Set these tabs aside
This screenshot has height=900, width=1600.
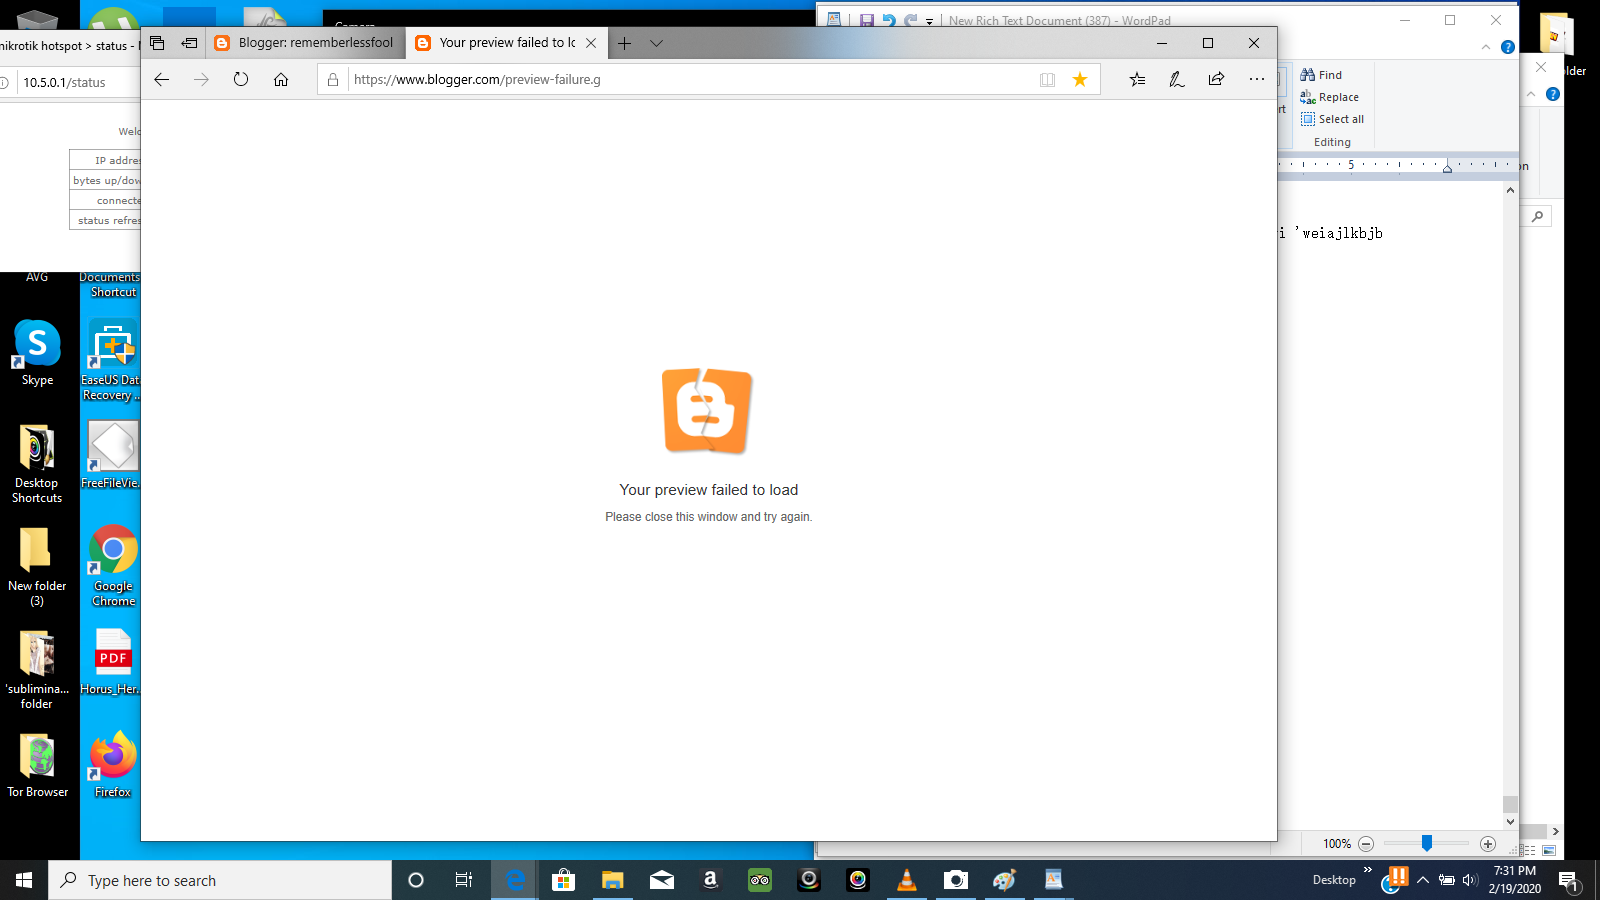[189, 43]
